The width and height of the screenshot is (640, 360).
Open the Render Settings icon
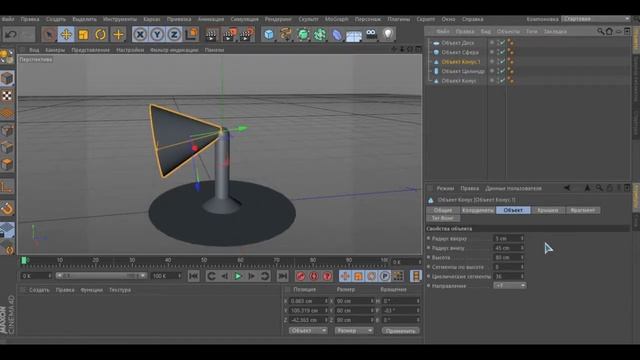[x=247, y=35]
